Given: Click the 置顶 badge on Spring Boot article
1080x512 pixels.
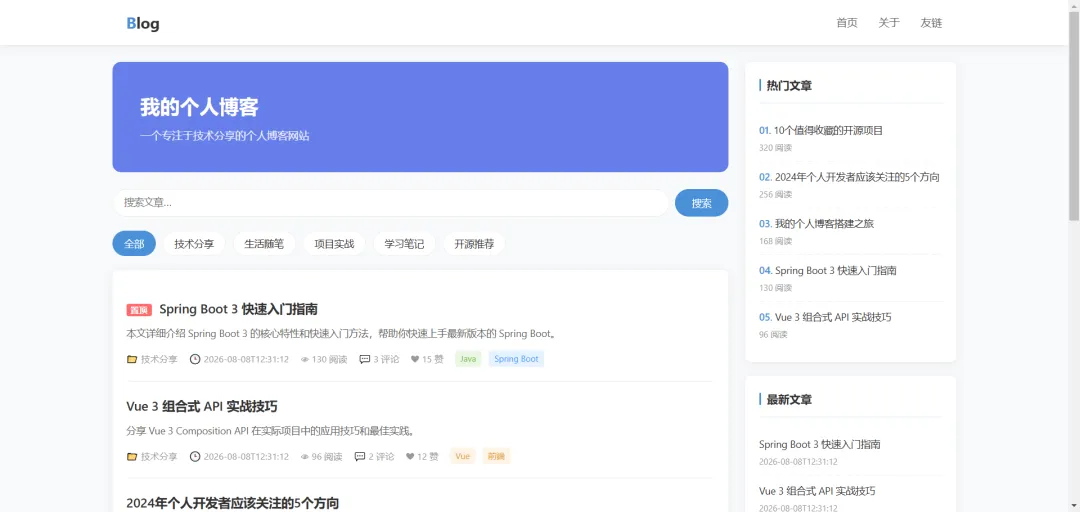Looking at the screenshot, I should 139,310.
